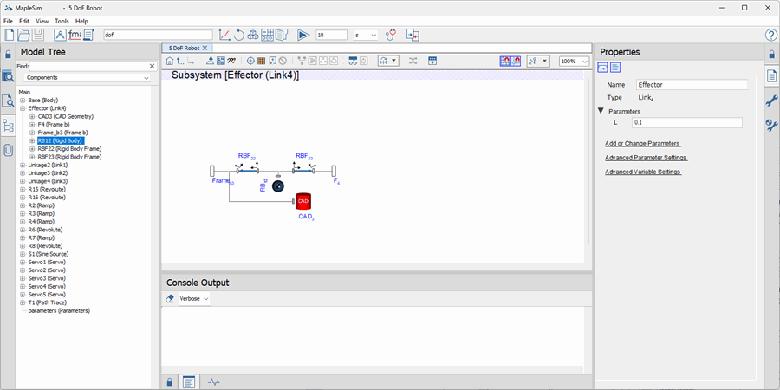Open the help question mark icon
780x390 pixels.
tap(771, 35)
